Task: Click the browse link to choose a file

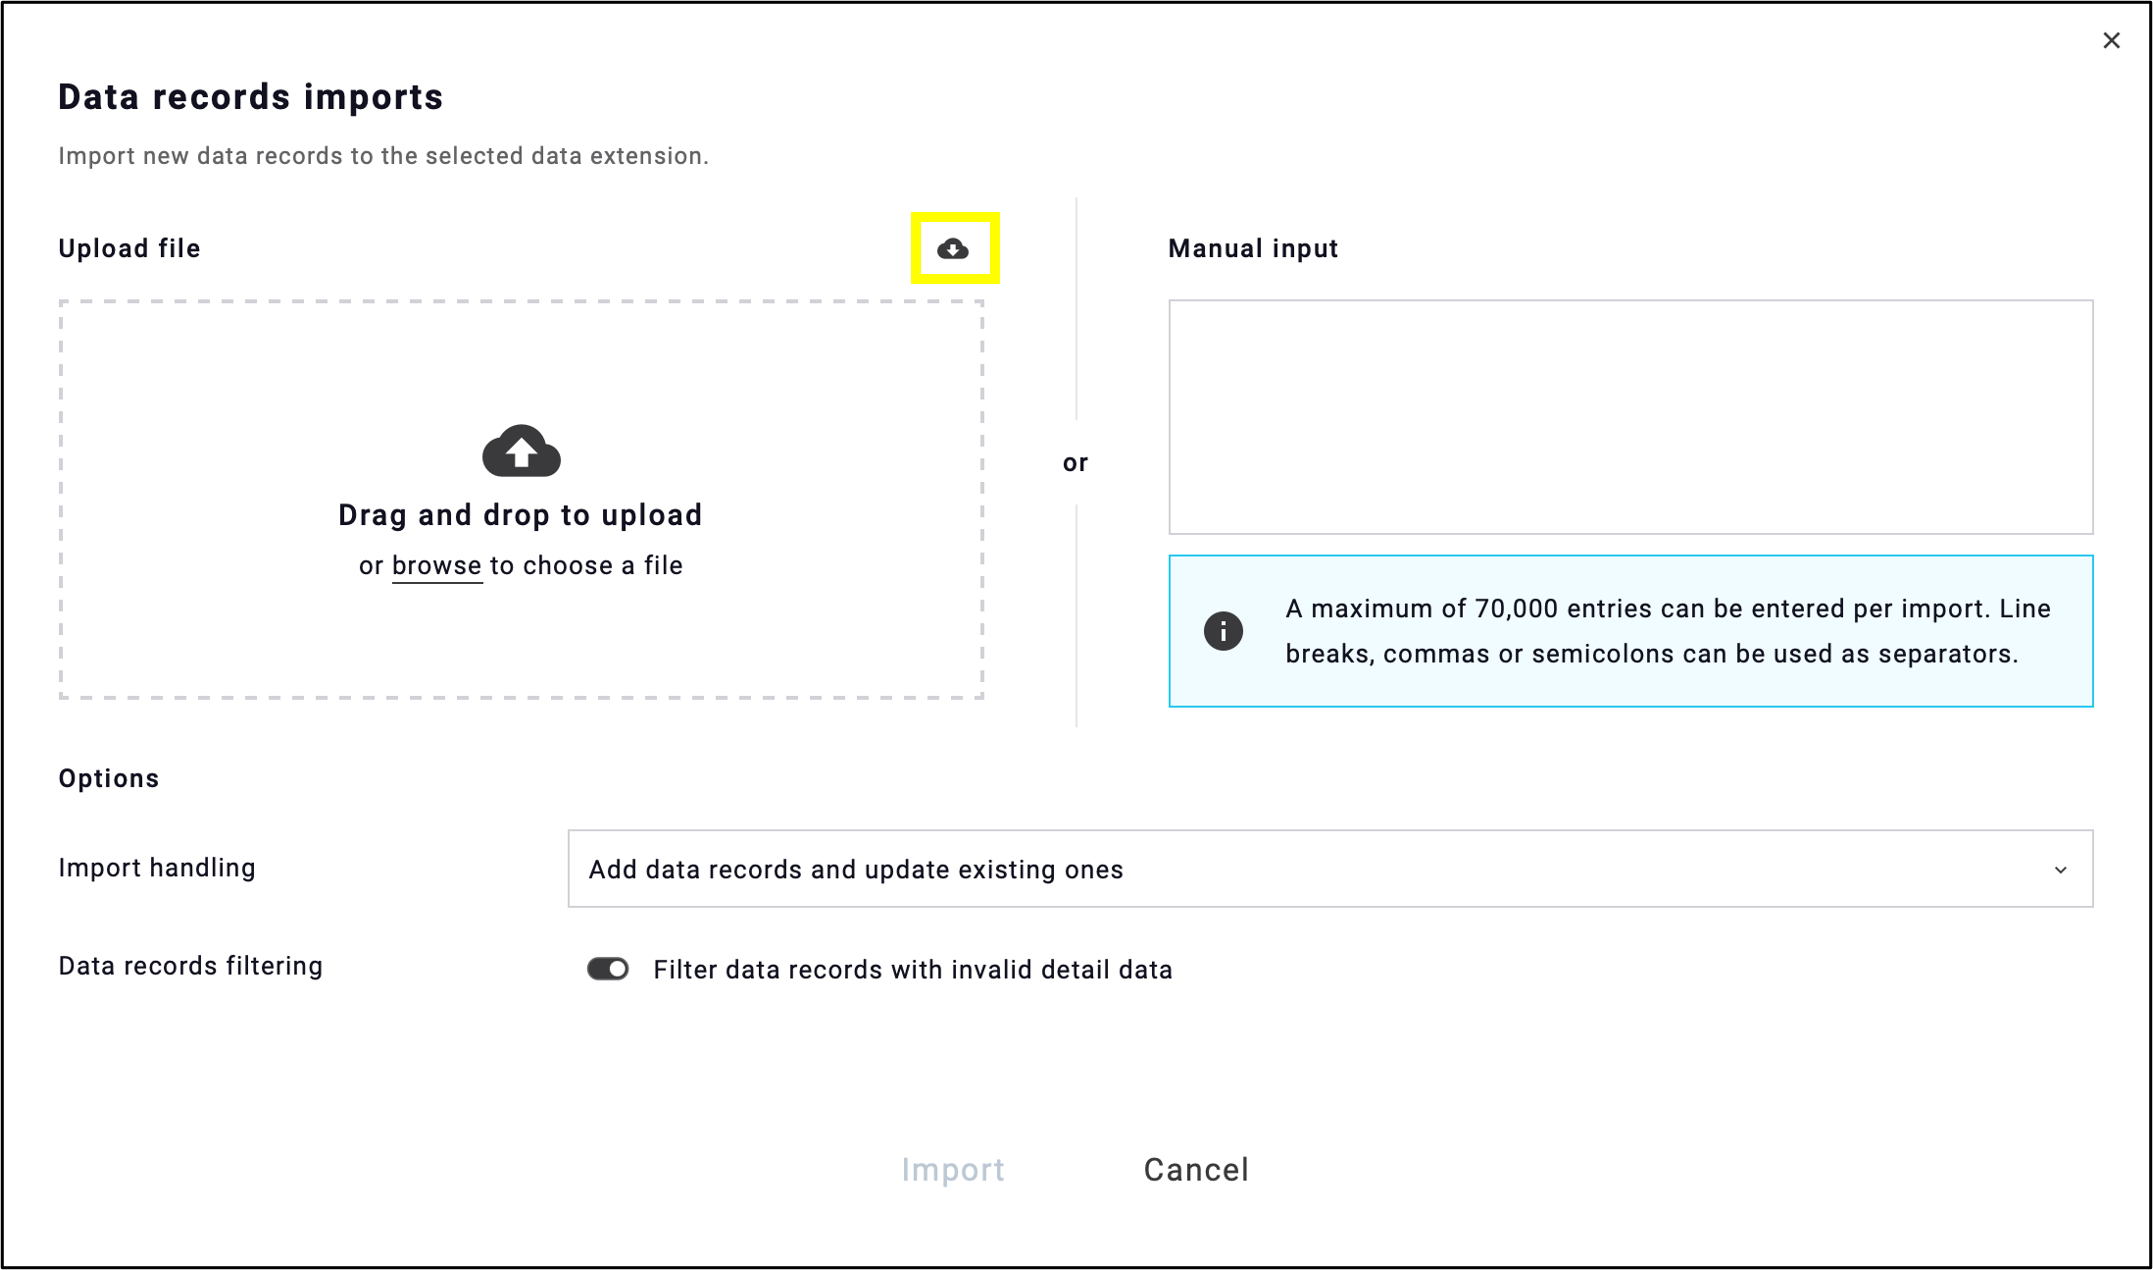Action: [437, 566]
